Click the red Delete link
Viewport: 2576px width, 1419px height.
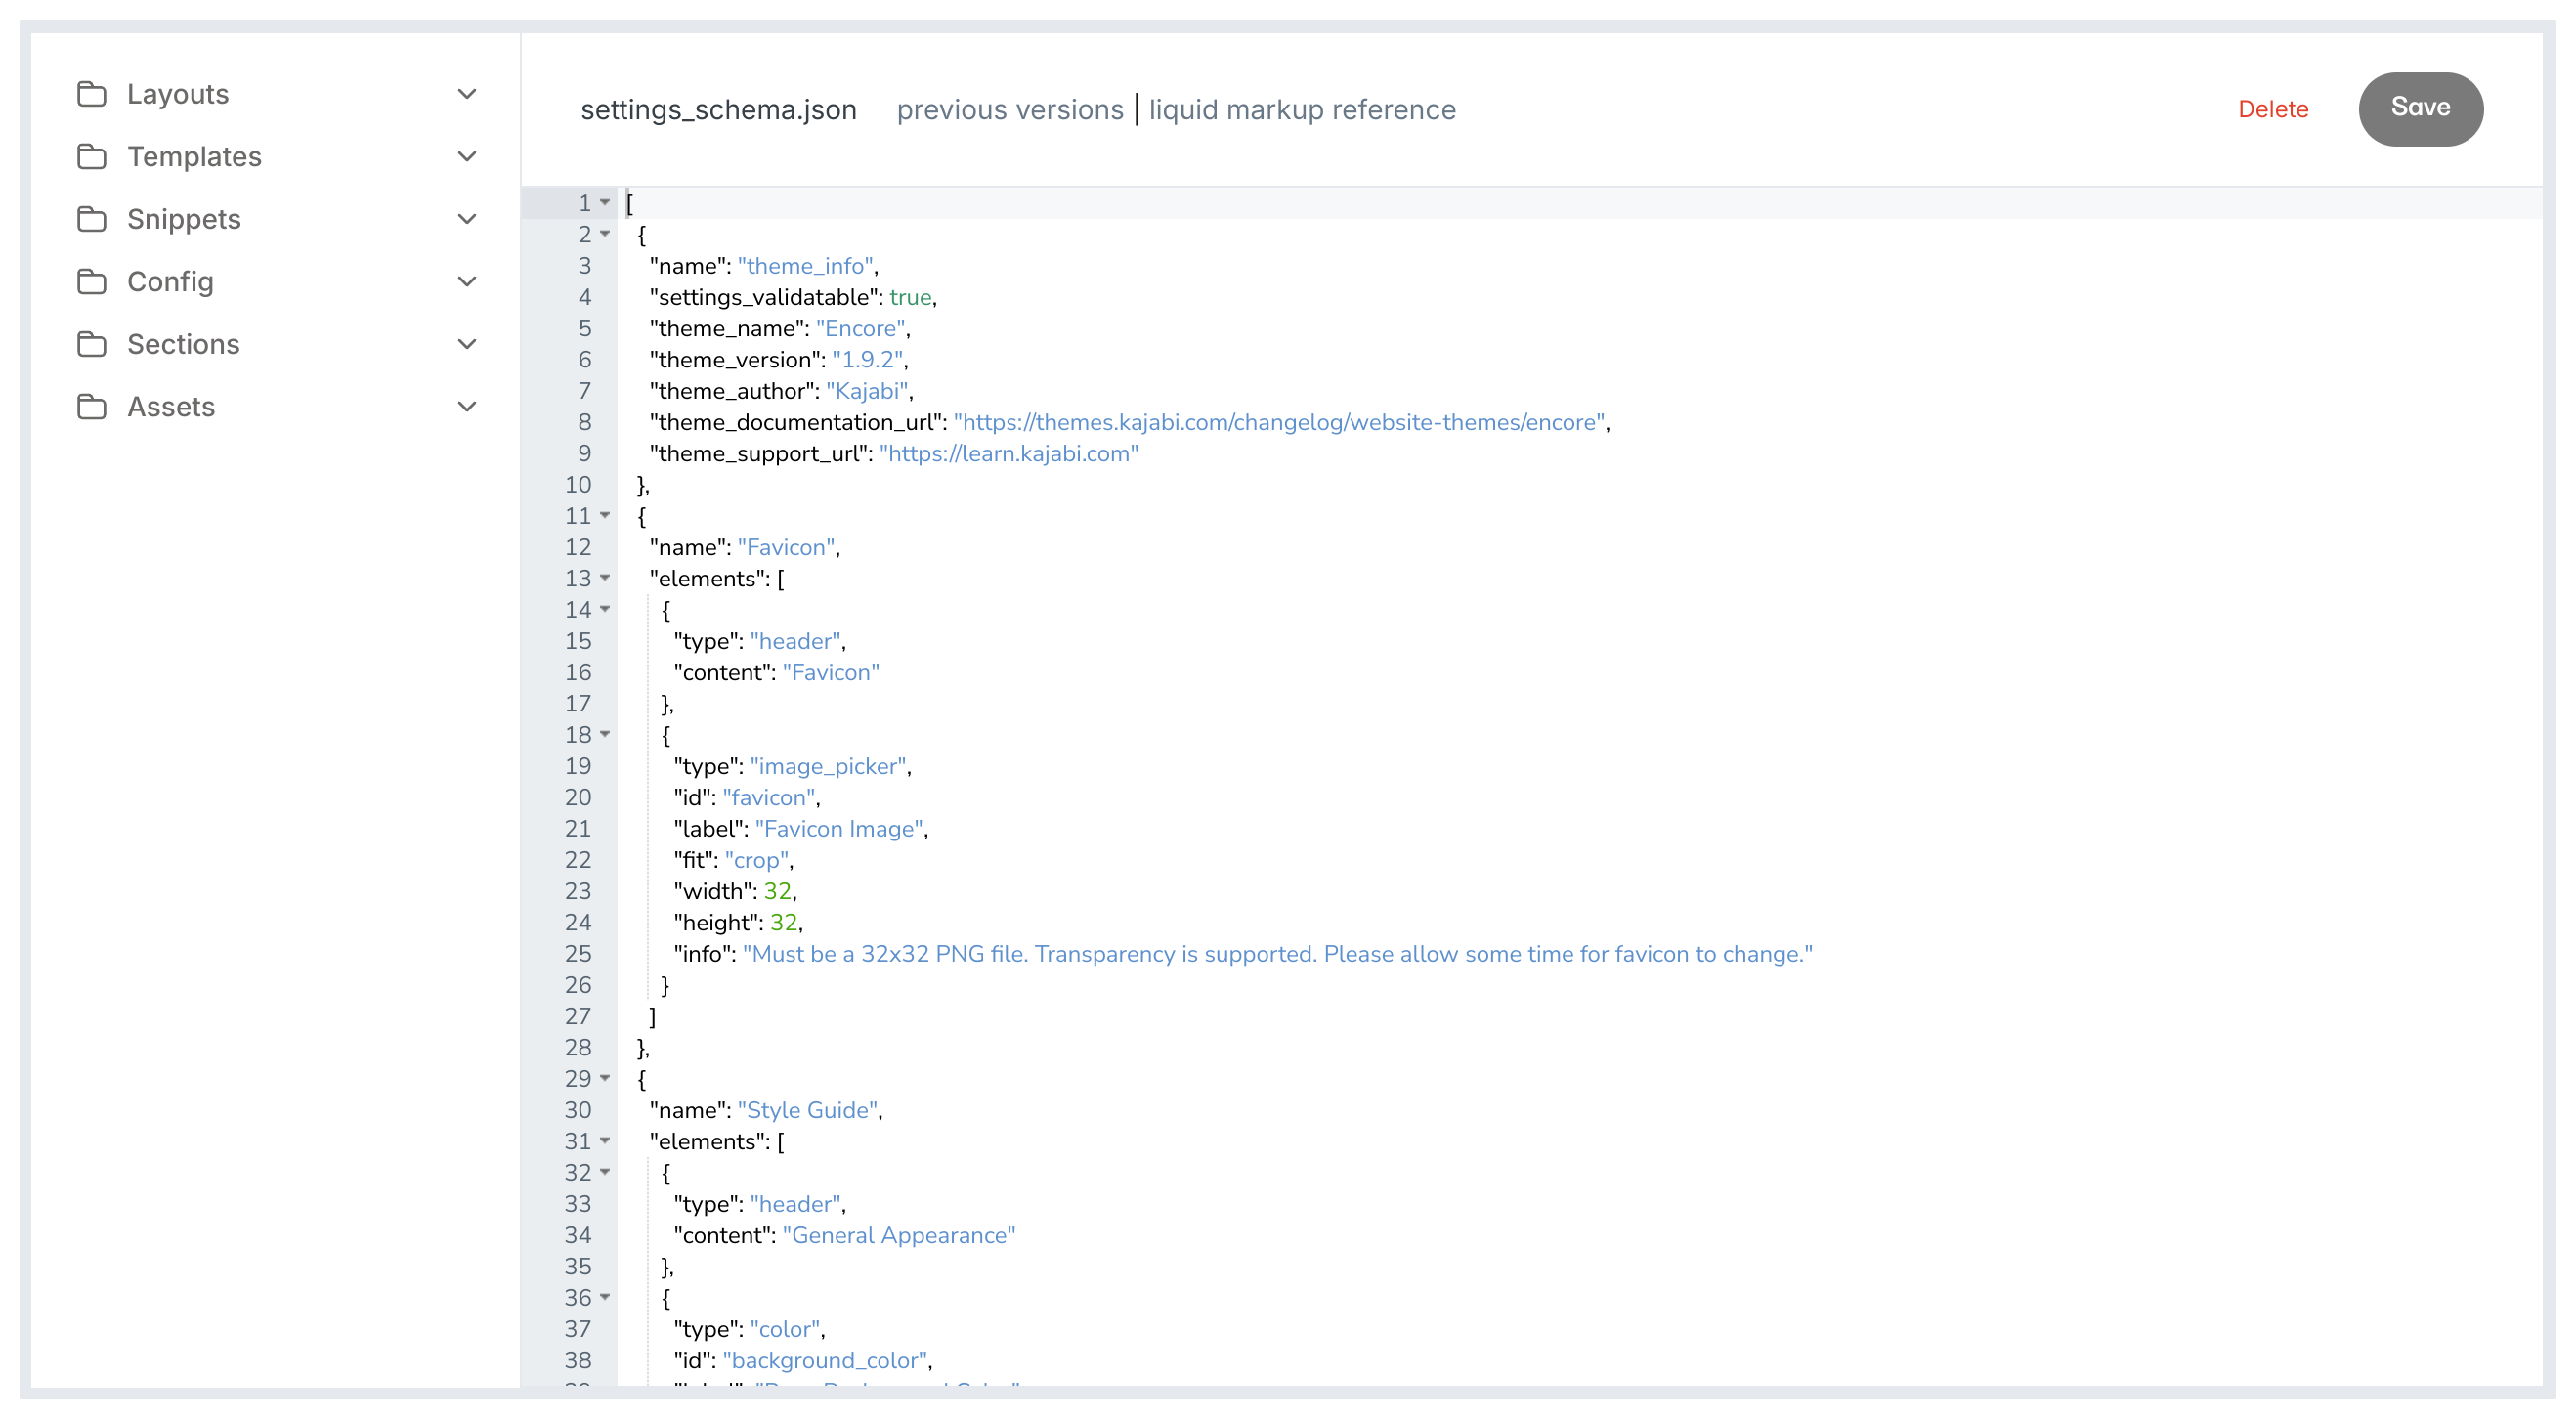tap(2272, 109)
